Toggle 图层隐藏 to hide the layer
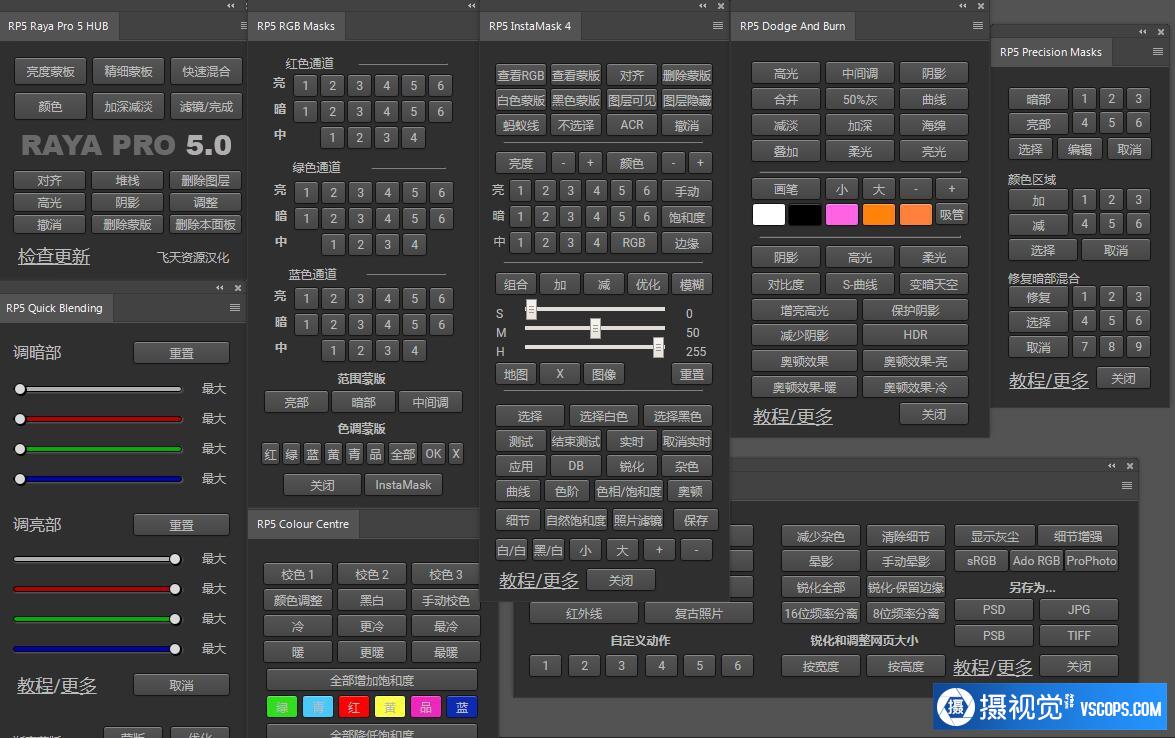This screenshot has height=738, width=1175. click(x=687, y=100)
